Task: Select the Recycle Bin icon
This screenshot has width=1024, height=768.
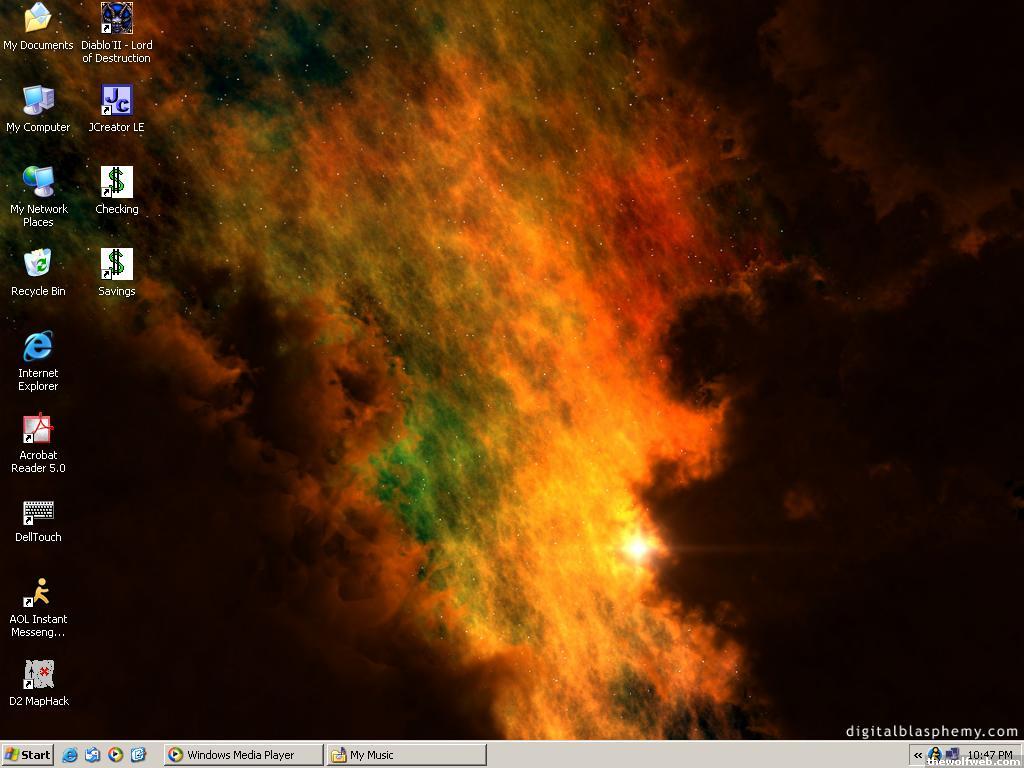Action: pos(38,265)
